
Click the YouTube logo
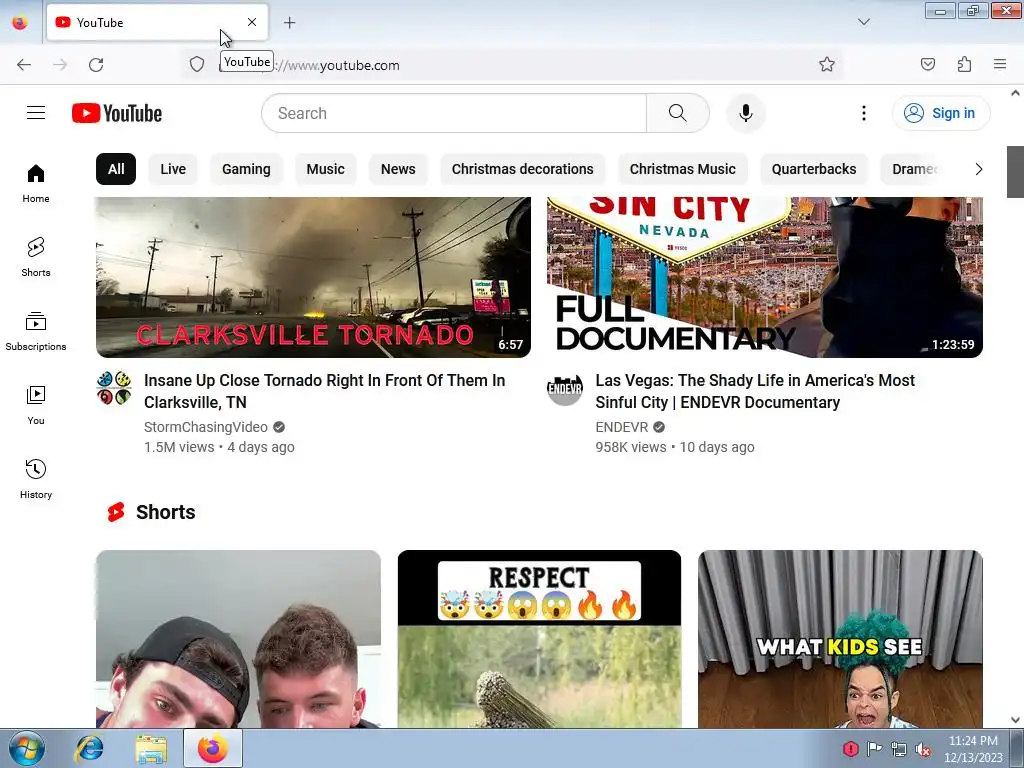pos(117,113)
